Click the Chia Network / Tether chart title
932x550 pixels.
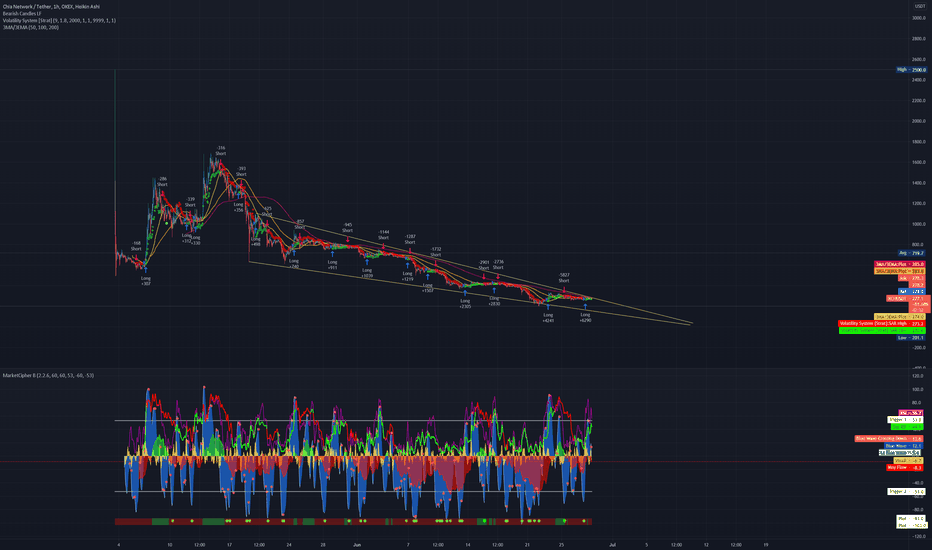point(51,7)
